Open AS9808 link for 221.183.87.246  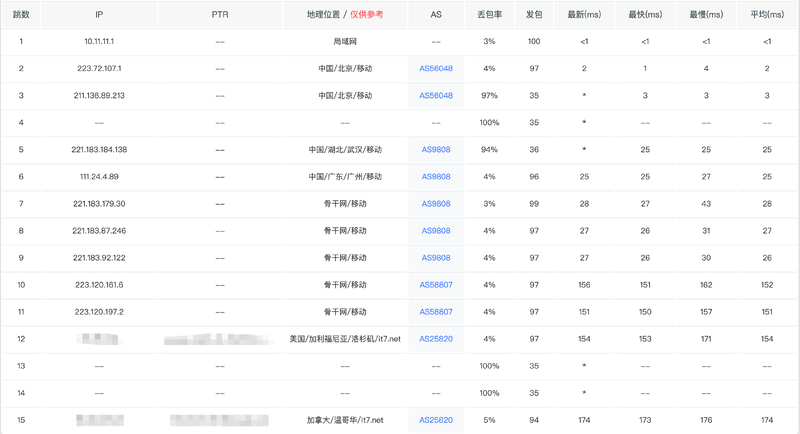(436, 231)
